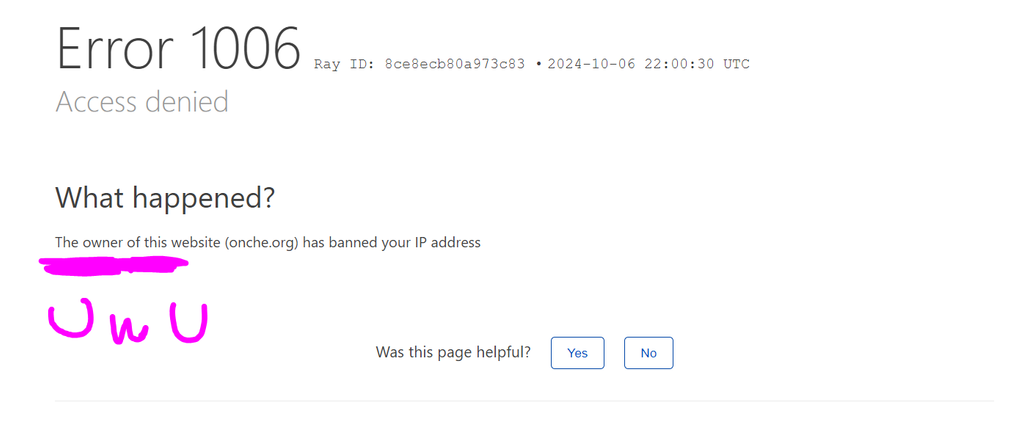1024x430 pixels.
Task: Click the Yes button
Action: (x=577, y=353)
